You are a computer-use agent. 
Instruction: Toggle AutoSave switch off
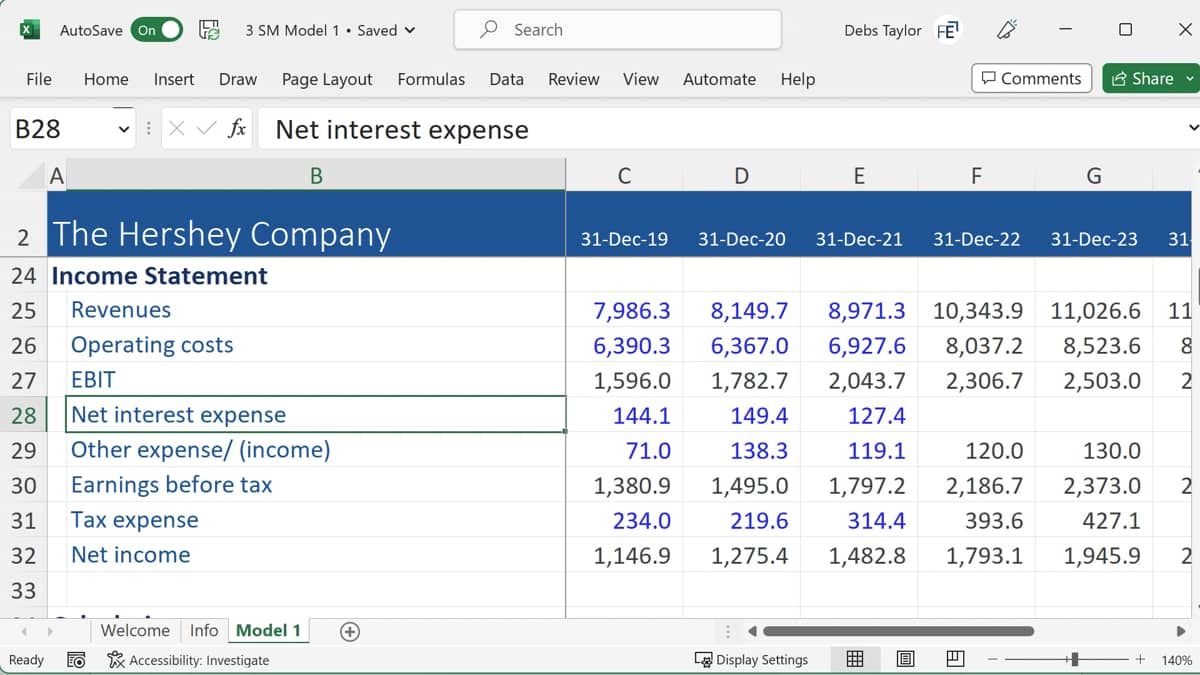[x=158, y=30]
